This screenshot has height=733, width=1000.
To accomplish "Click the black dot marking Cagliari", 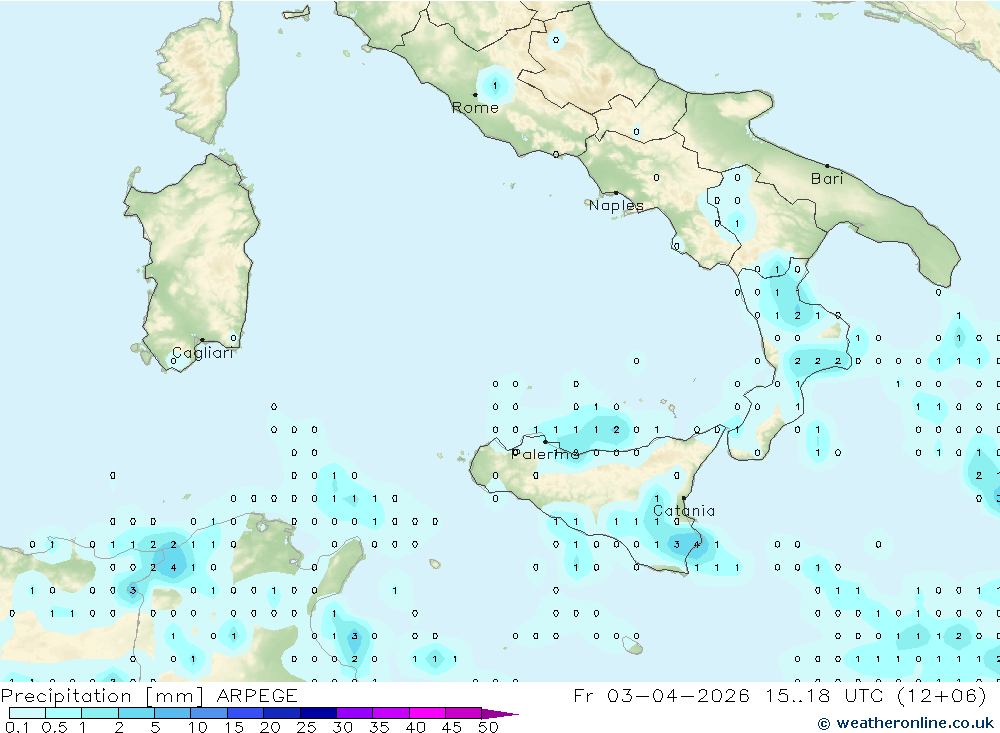I will click(x=202, y=340).
